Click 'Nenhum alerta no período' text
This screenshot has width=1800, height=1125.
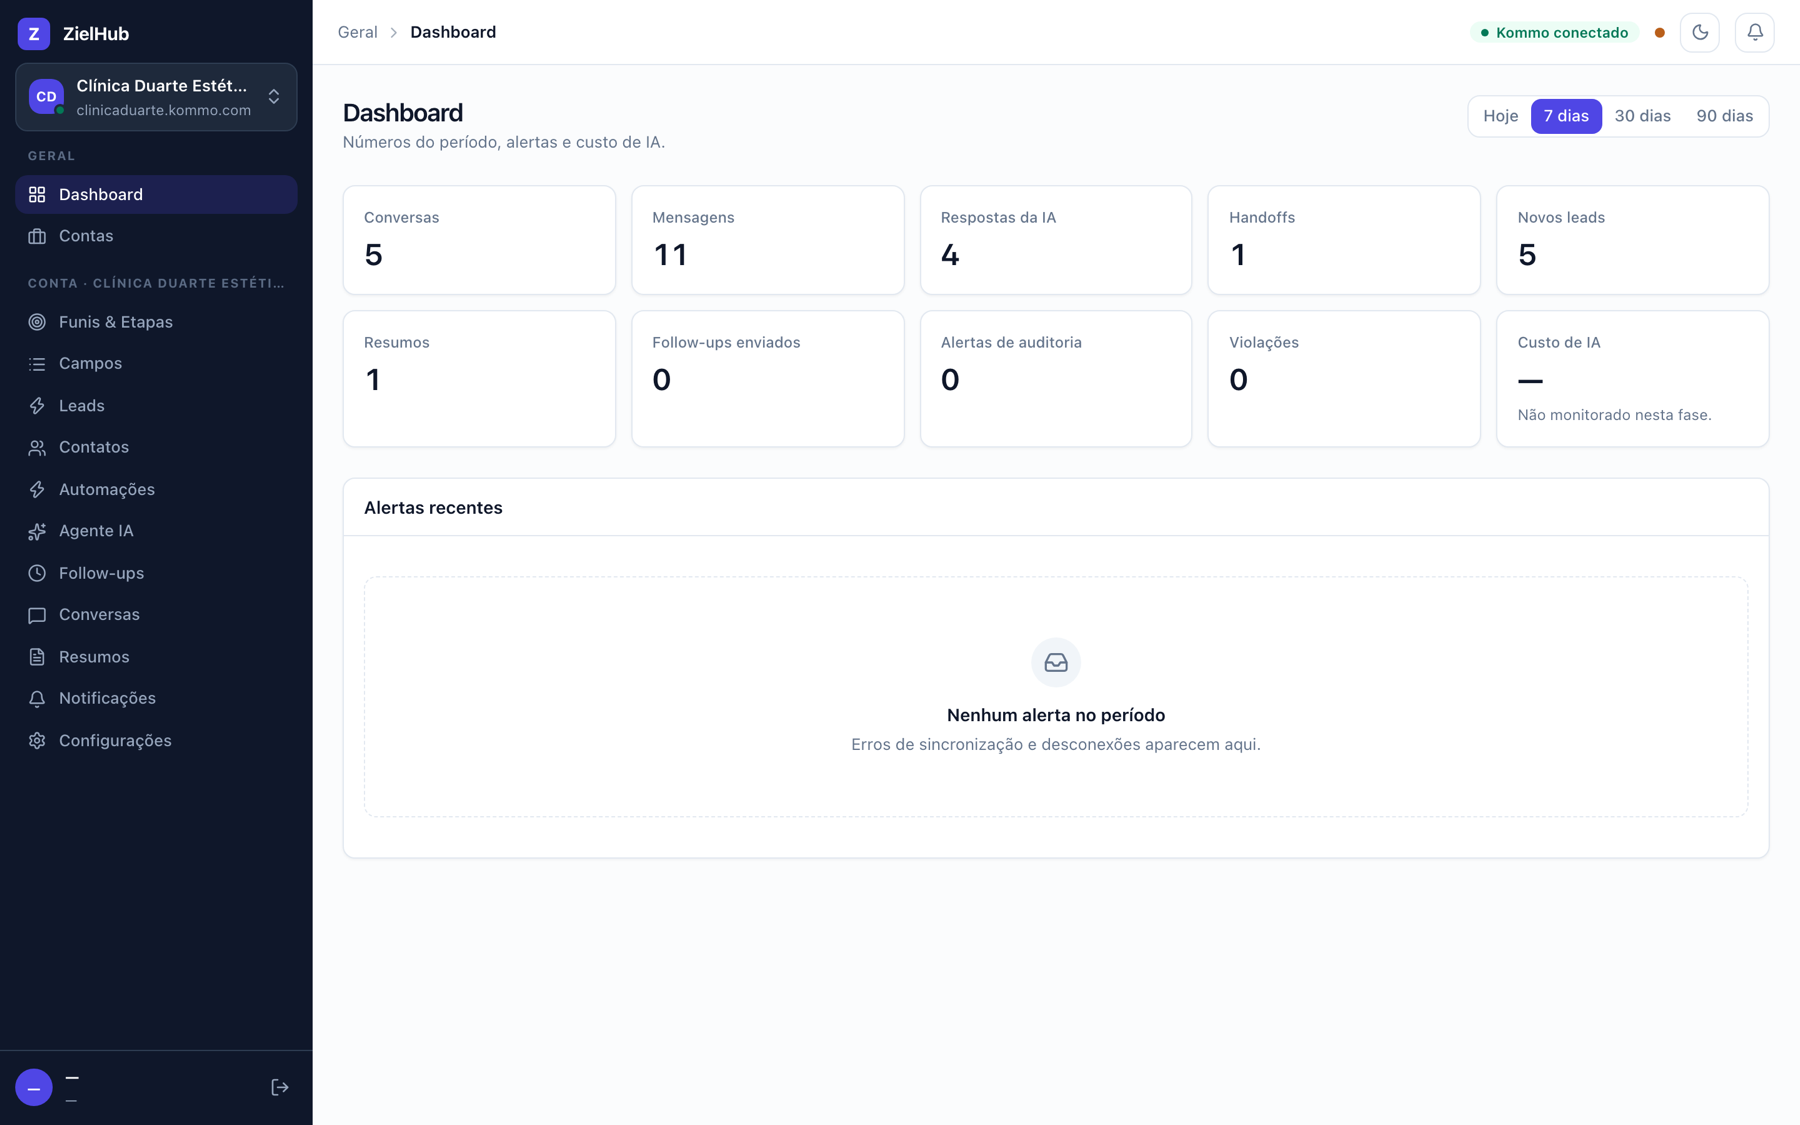pos(1056,716)
